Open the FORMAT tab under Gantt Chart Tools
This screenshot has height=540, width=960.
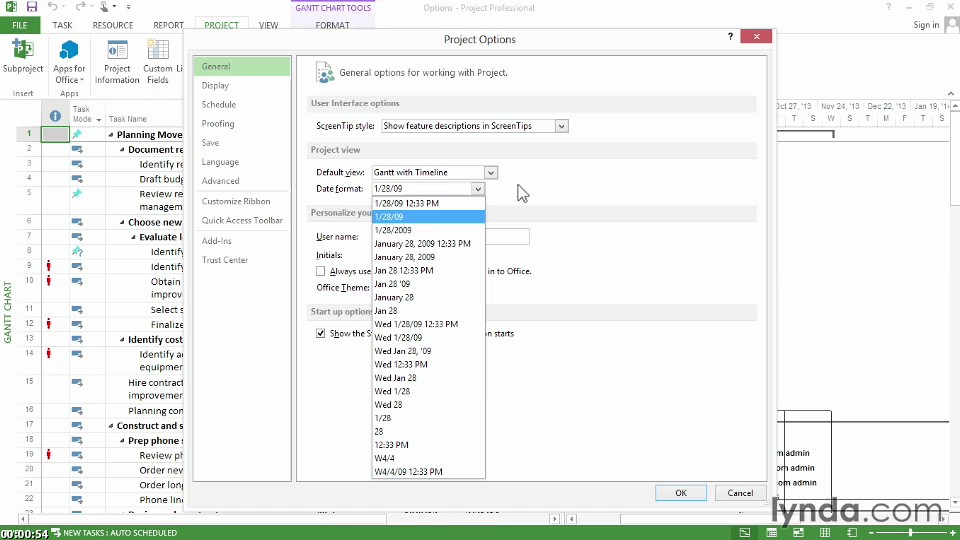click(332, 25)
